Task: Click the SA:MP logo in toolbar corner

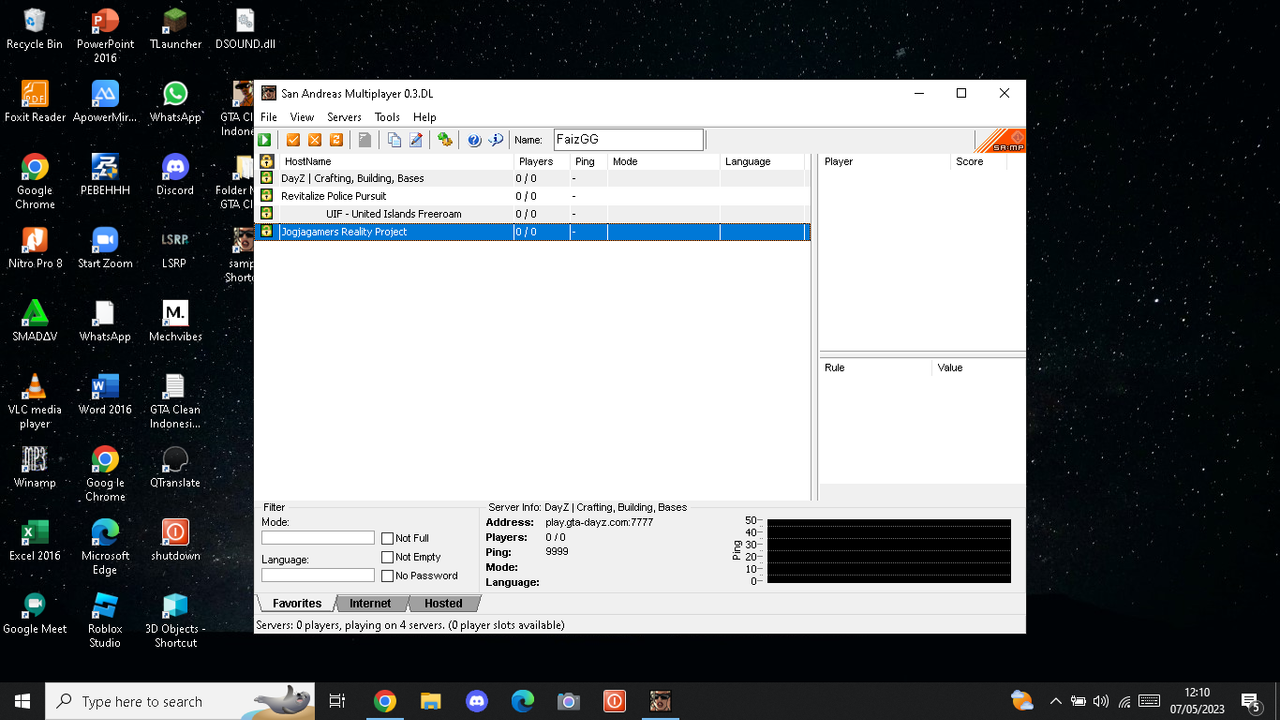Action: pyautogui.click(x=1000, y=141)
